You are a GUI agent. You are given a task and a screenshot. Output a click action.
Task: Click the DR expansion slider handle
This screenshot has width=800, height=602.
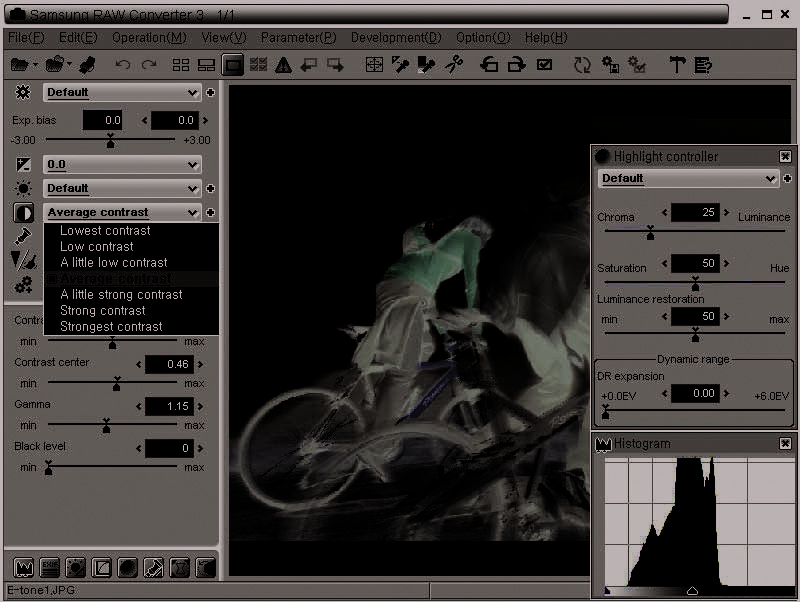605,411
